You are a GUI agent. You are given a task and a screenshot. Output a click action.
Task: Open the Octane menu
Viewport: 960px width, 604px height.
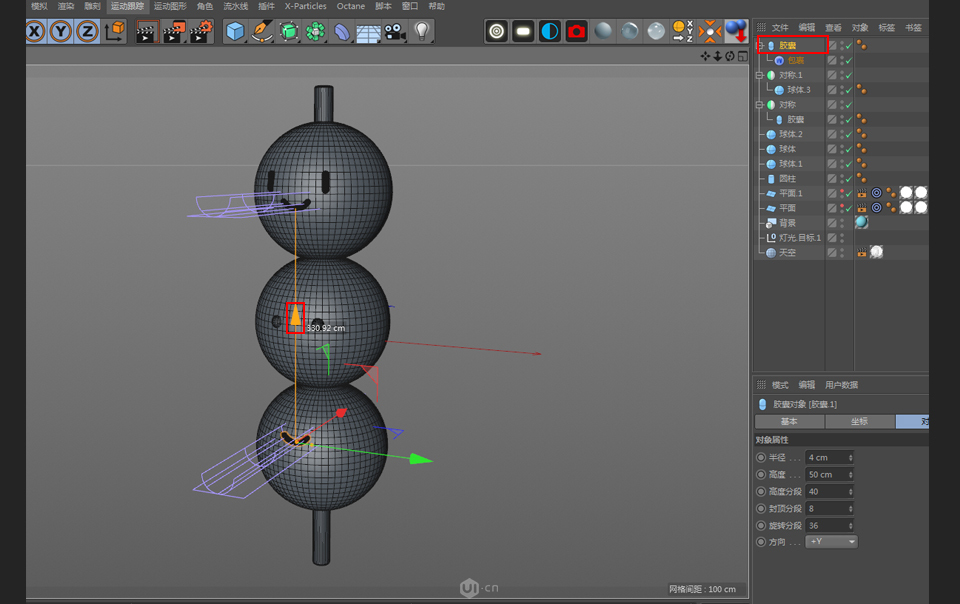[350, 6]
